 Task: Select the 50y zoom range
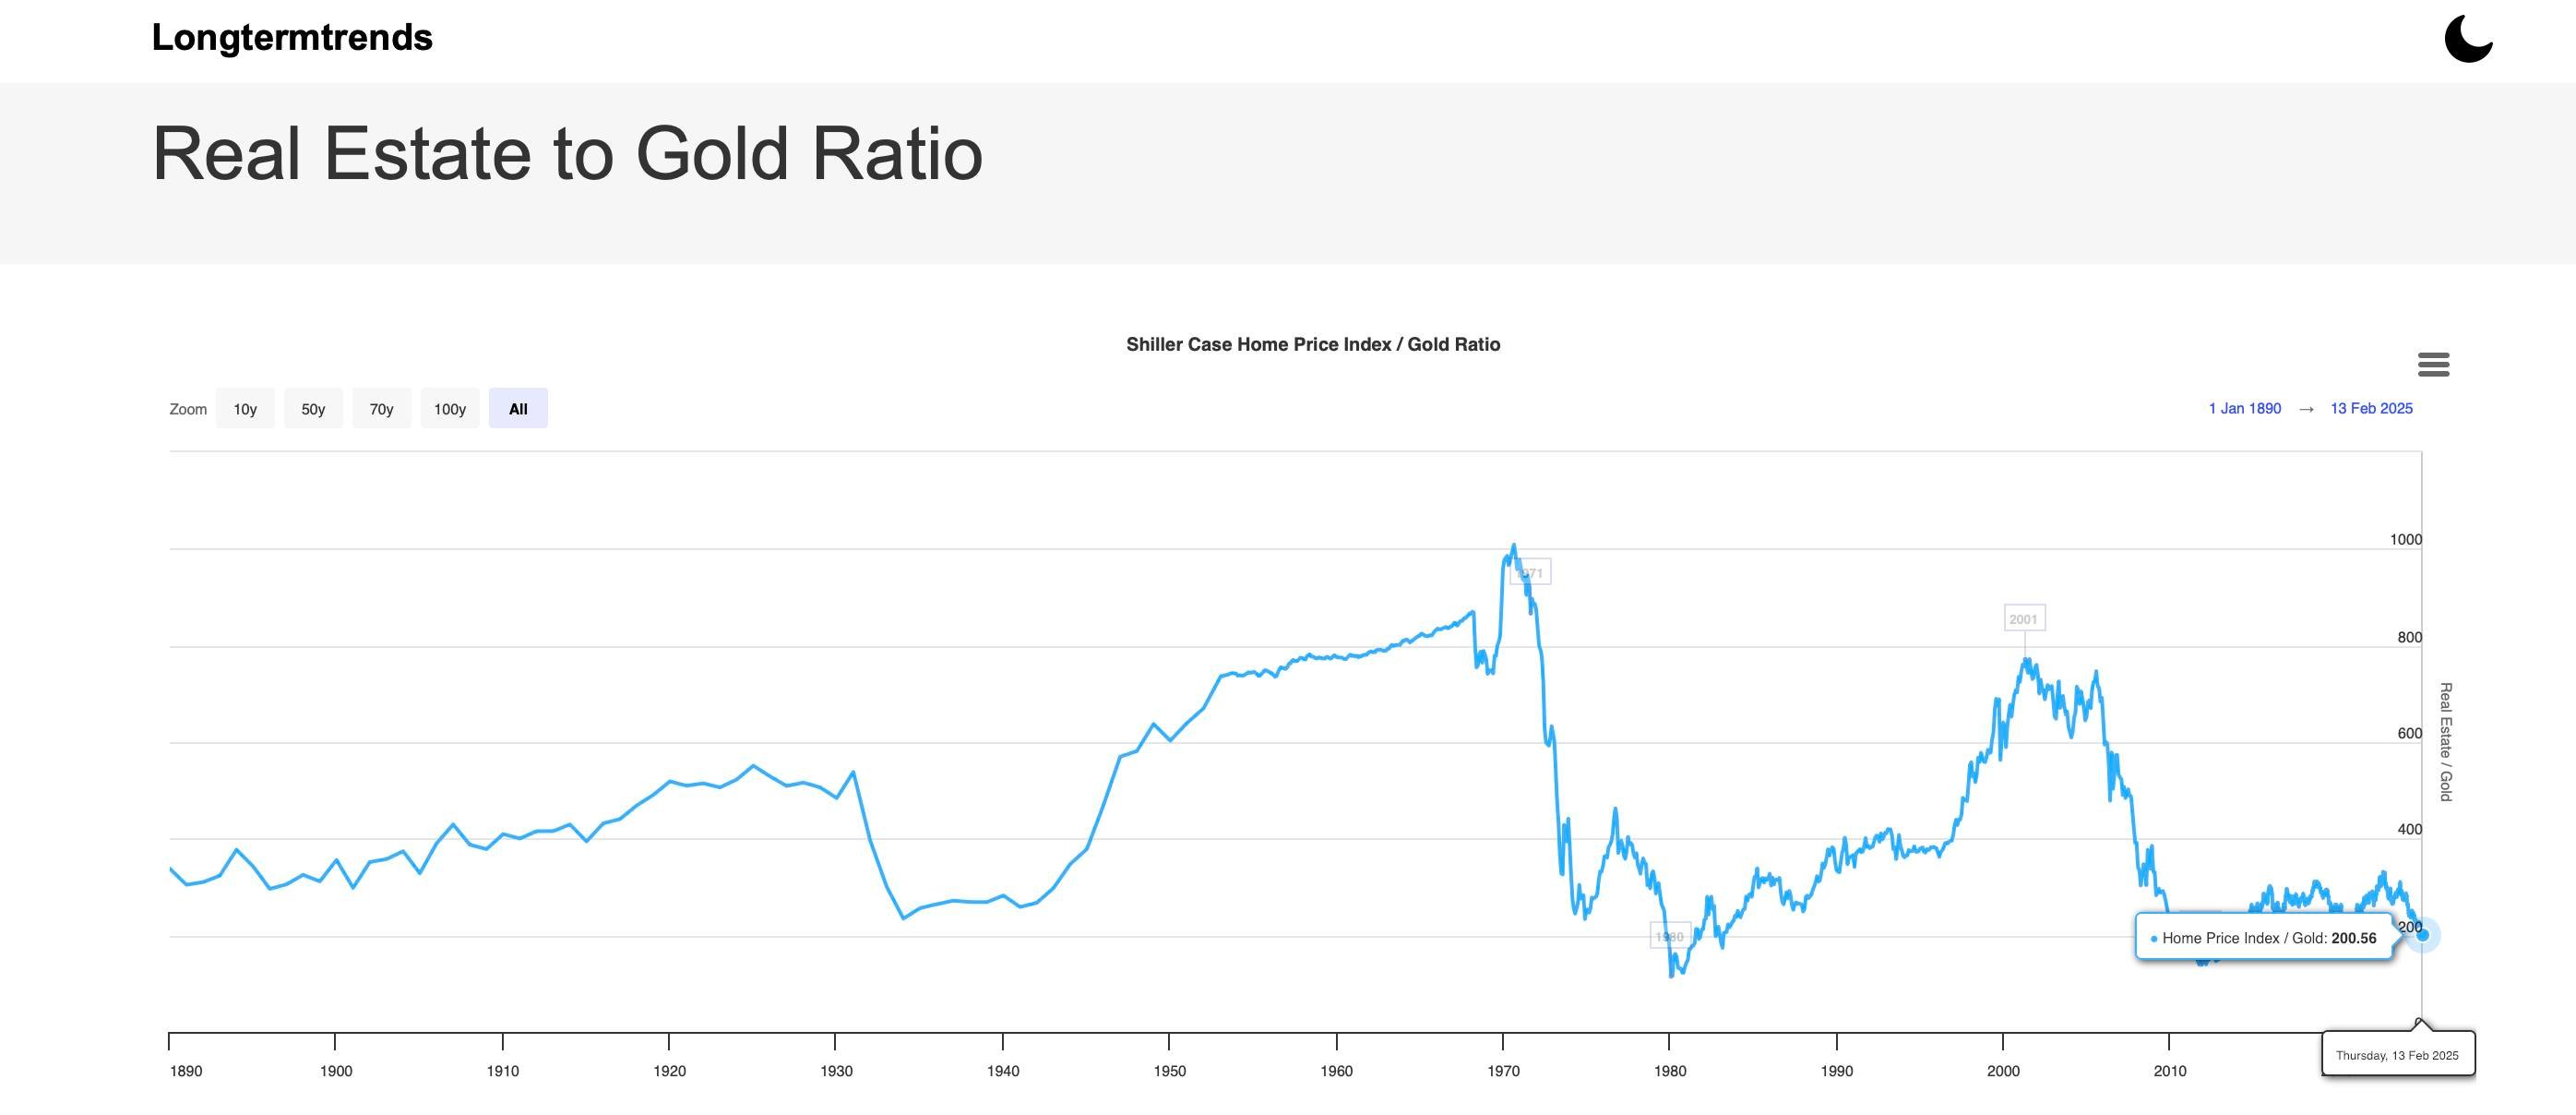313,409
